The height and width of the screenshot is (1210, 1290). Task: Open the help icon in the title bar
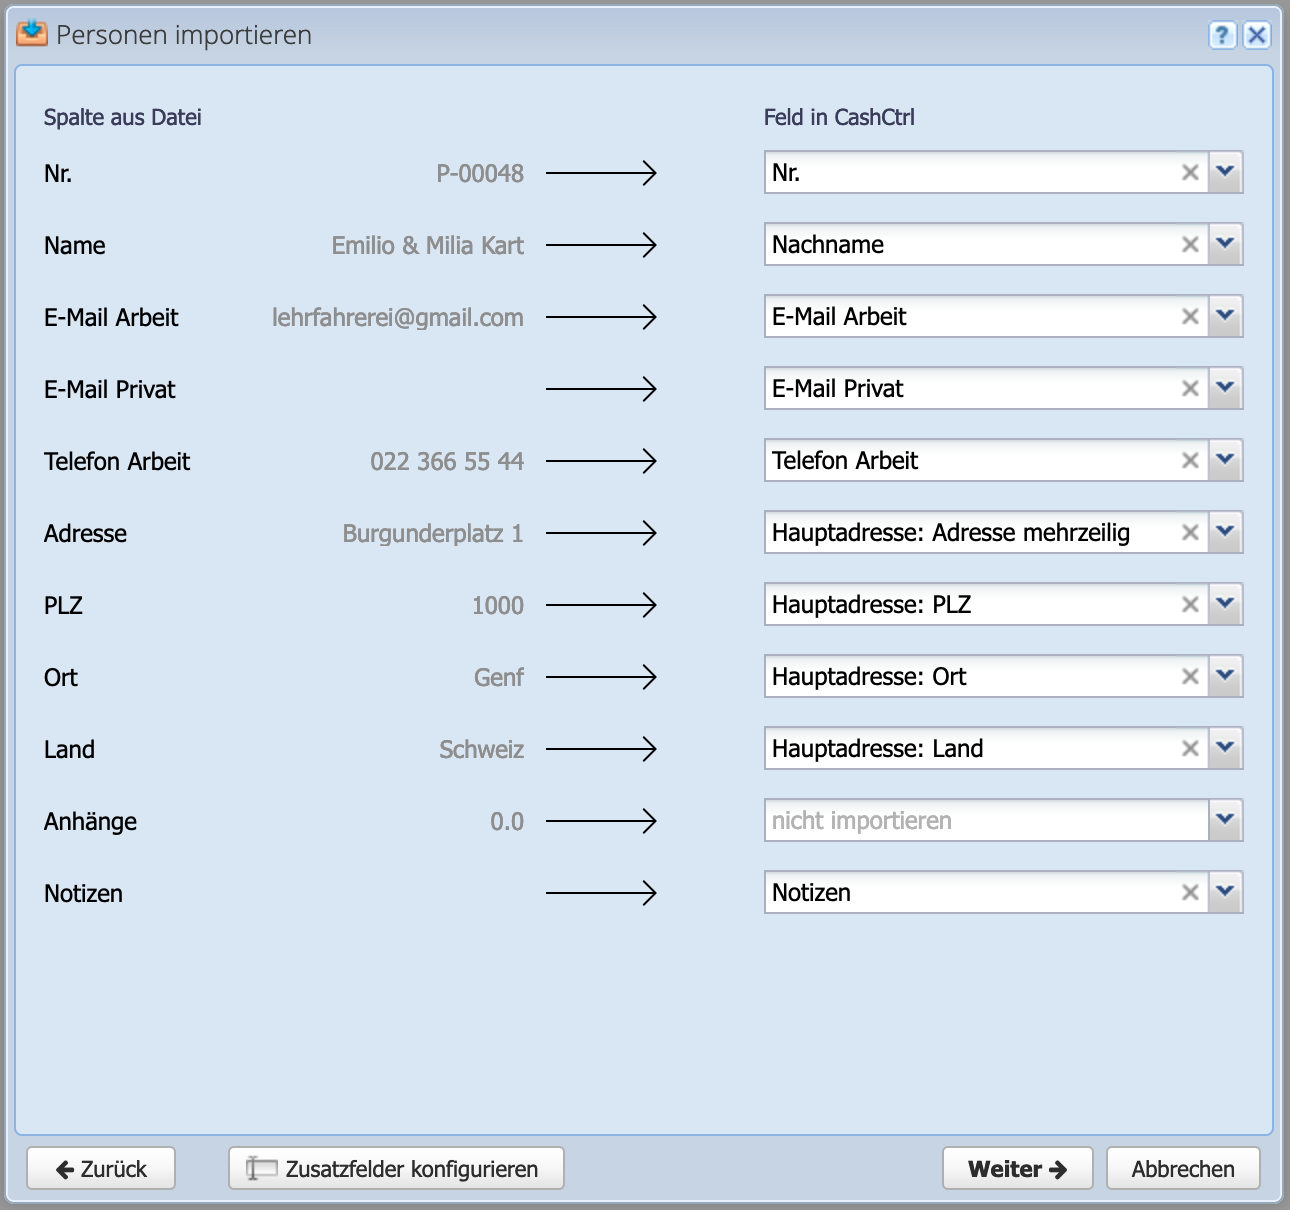pos(1221,35)
